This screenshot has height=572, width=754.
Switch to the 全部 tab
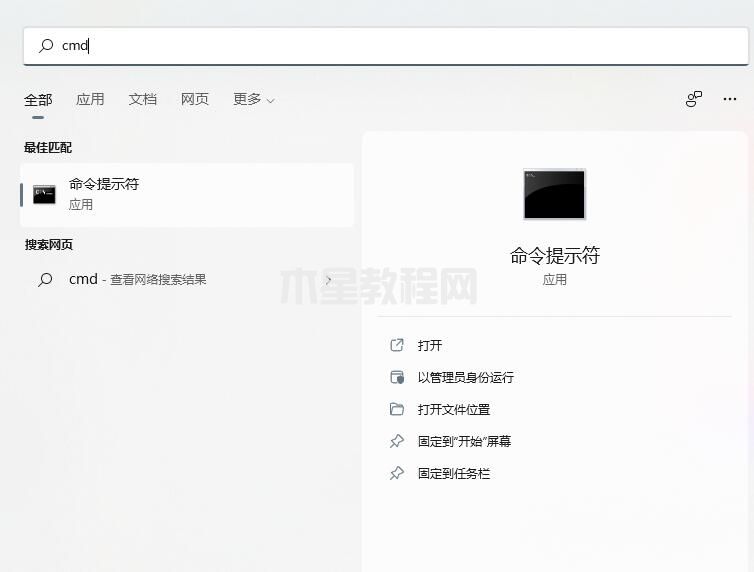click(38, 99)
